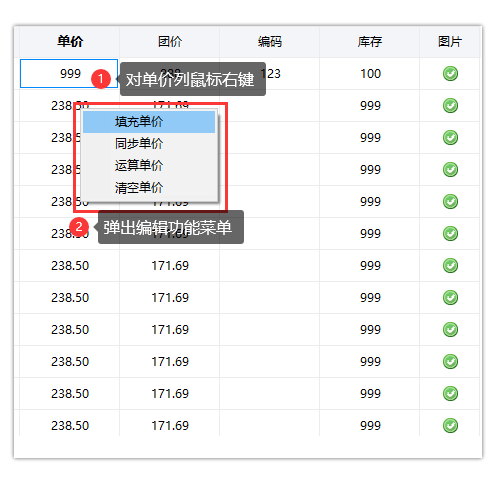Choose 清空单价 in the popup menu
This screenshot has width=495, height=483.
pos(149,187)
